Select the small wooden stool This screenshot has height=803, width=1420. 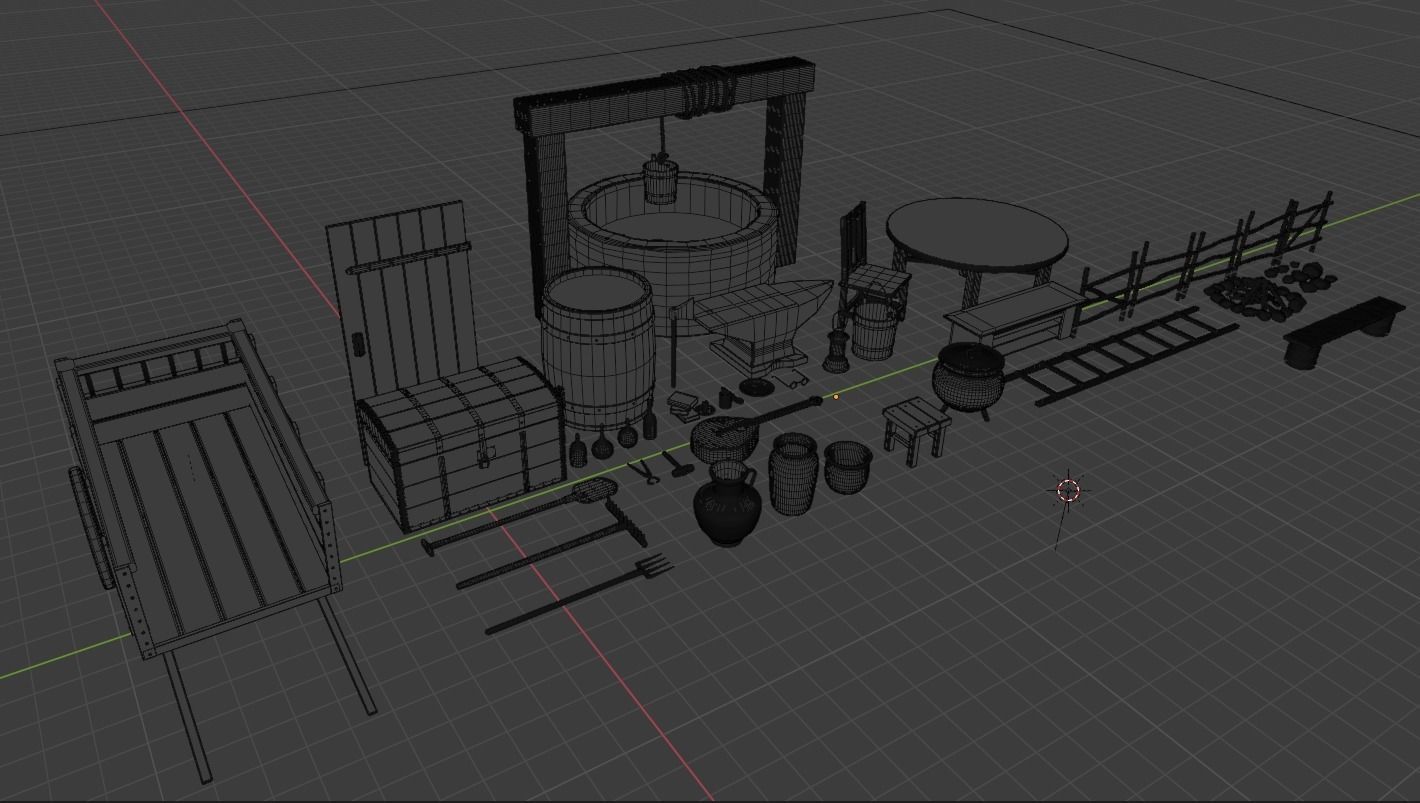916,430
